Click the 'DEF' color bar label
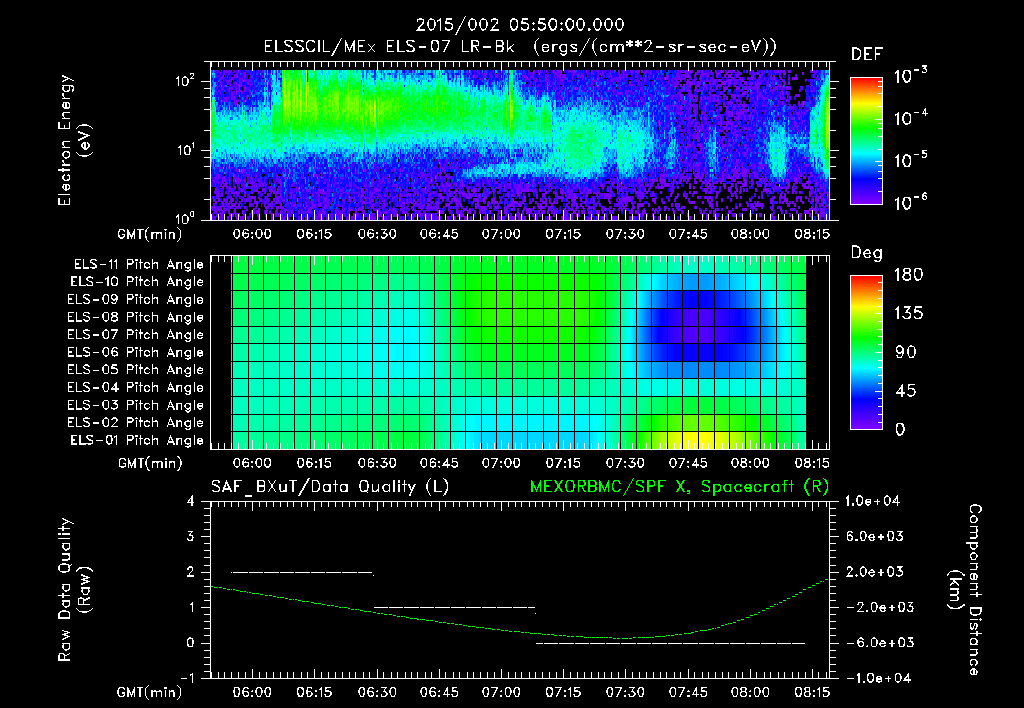The width and height of the screenshot is (1024, 708). click(x=866, y=55)
